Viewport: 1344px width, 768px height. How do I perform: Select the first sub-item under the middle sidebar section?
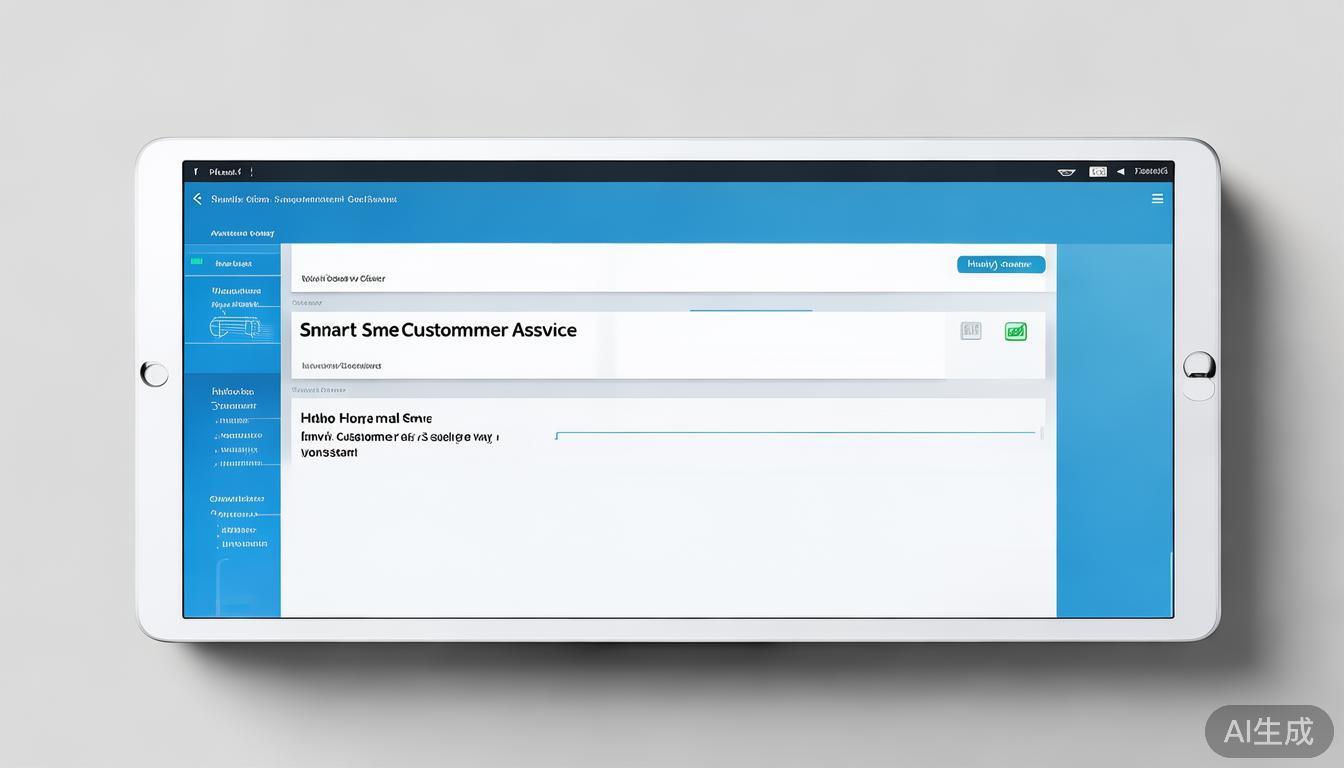pyautogui.click(x=240, y=421)
